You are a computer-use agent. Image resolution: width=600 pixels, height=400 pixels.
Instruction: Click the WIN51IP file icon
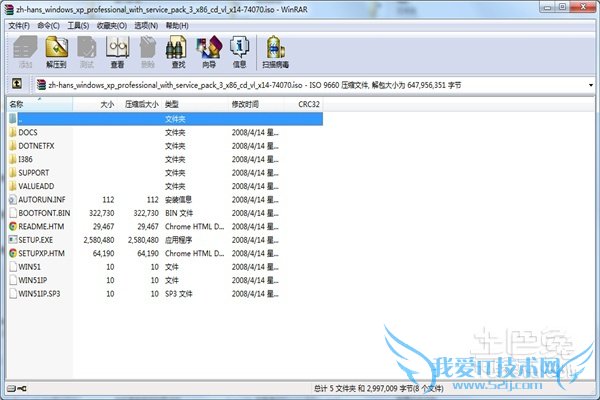point(13,280)
